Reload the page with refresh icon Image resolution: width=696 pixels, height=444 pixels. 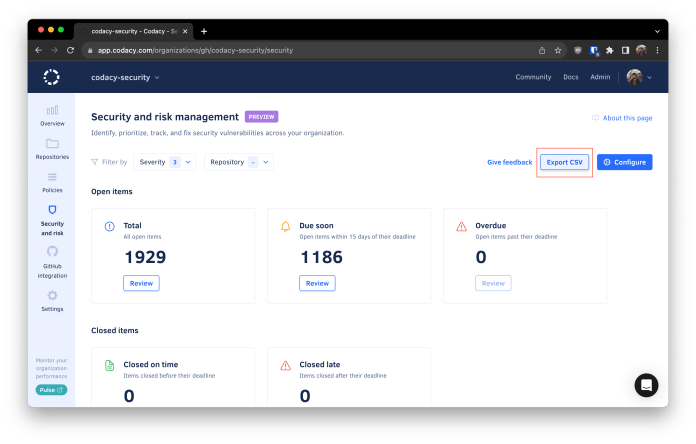click(70, 50)
